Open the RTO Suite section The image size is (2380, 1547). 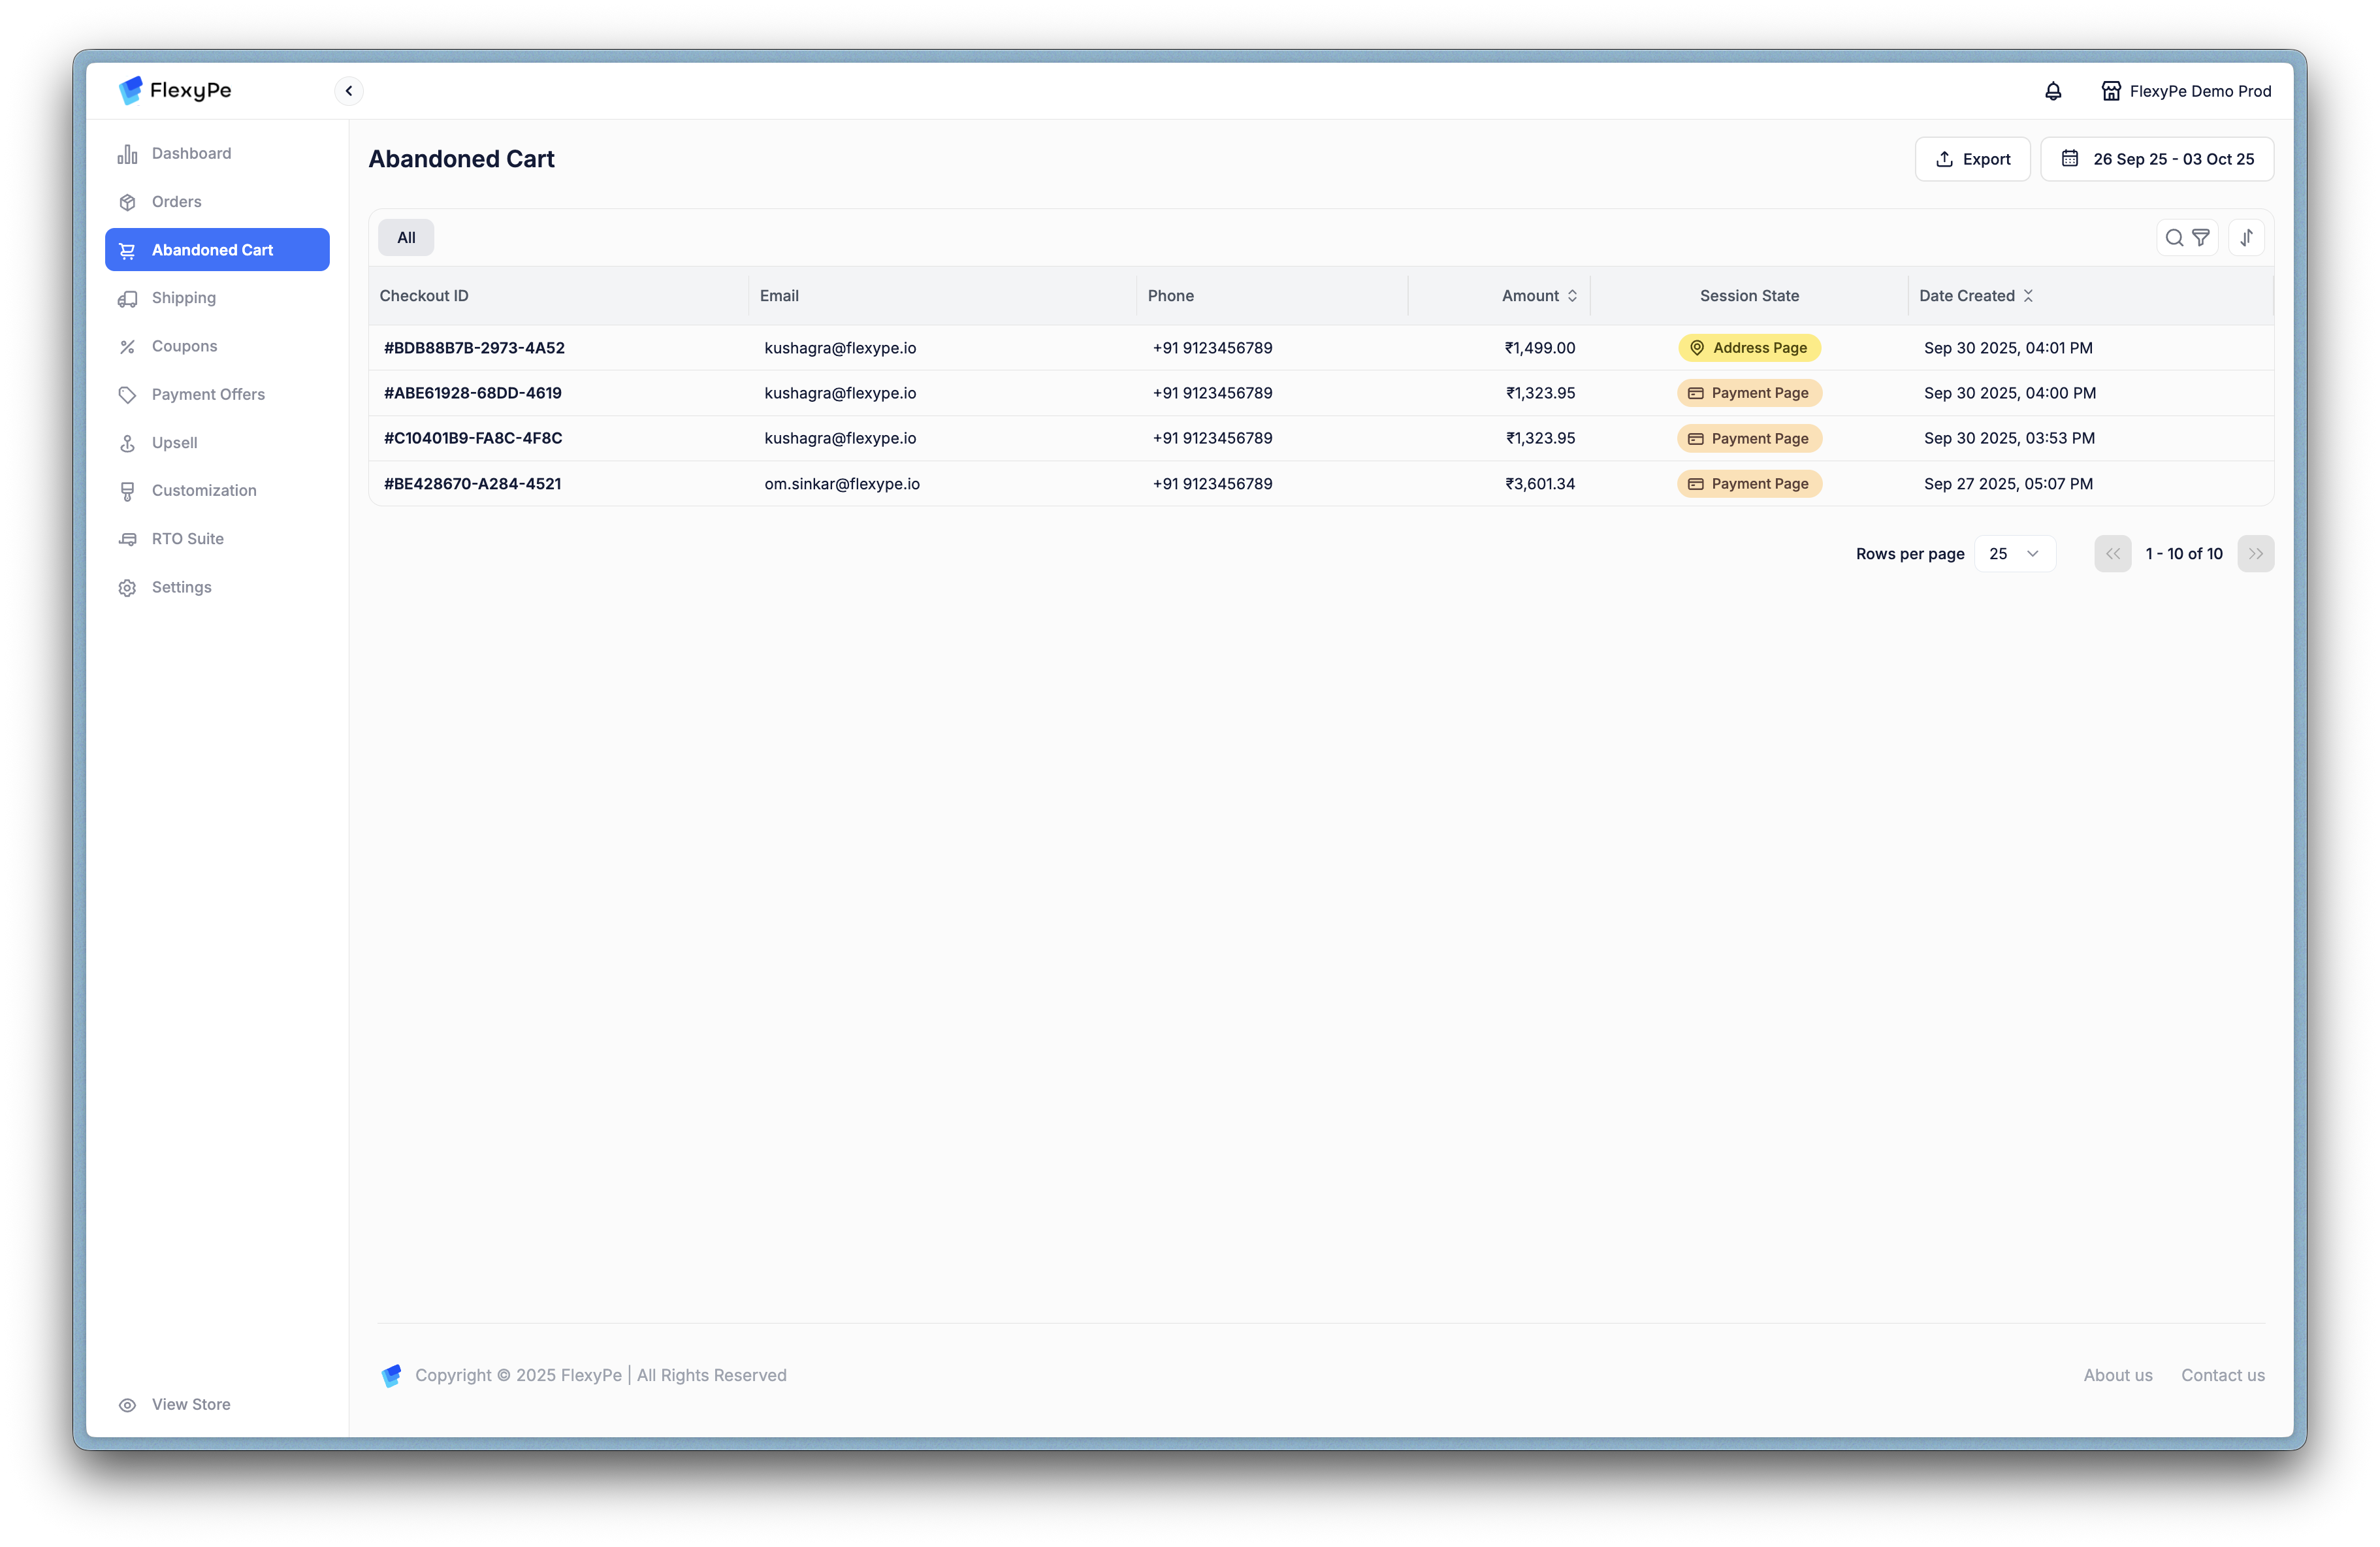[187, 539]
